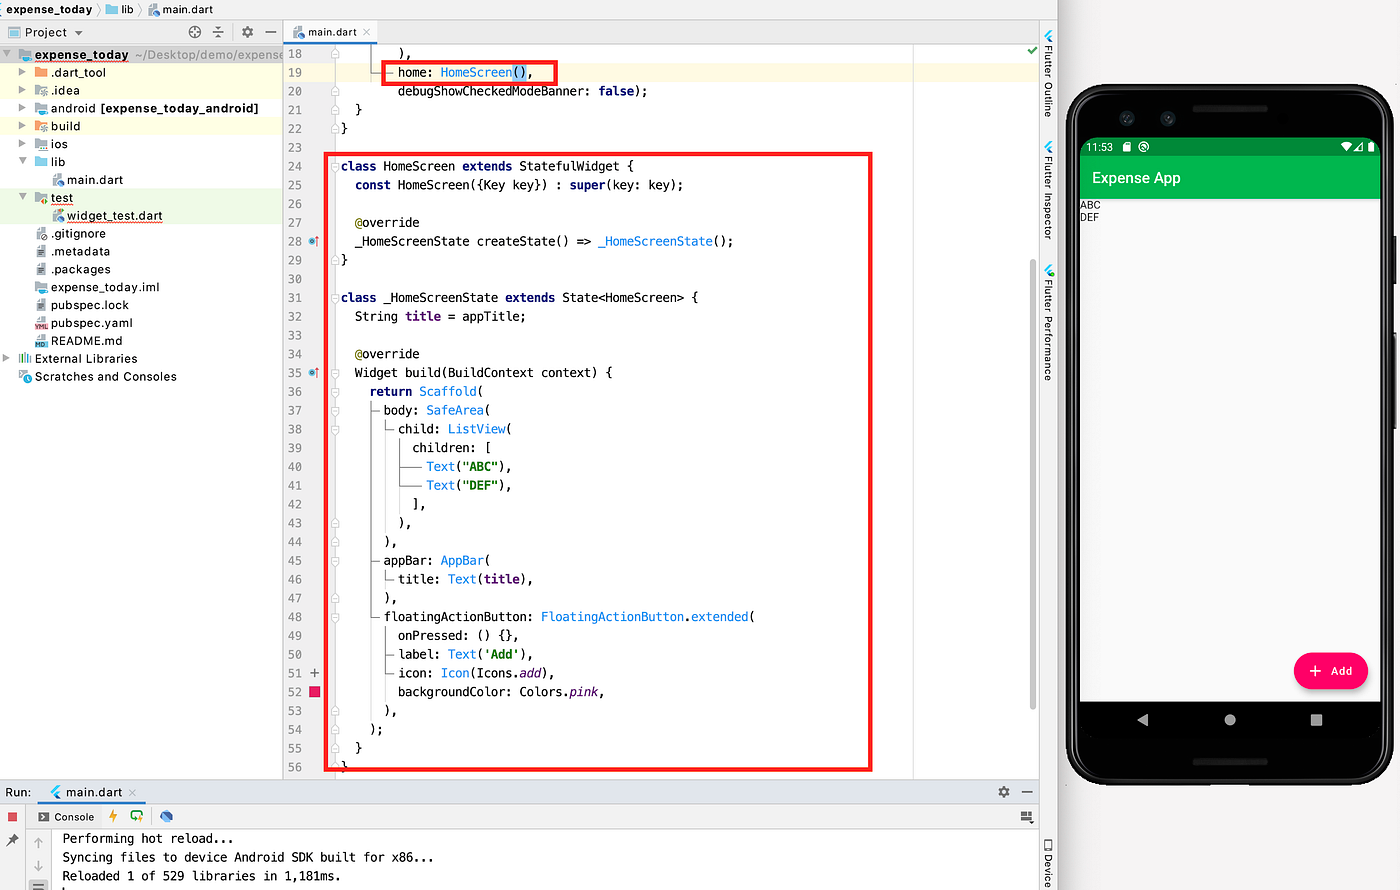Click the Collapse All icon in Project panel
Image resolution: width=1400 pixels, height=890 pixels.
coord(218,31)
